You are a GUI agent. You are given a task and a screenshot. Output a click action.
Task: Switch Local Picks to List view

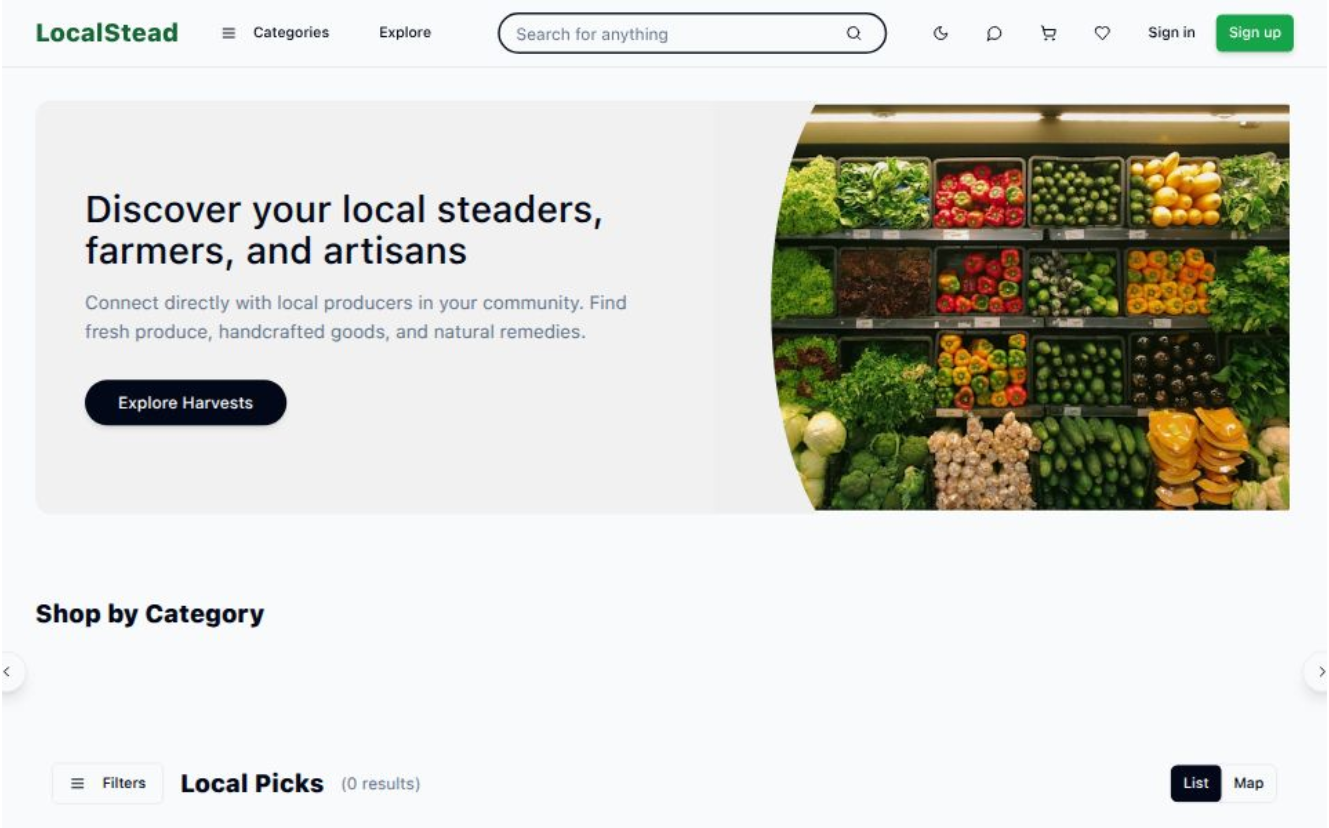[x=1196, y=783]
